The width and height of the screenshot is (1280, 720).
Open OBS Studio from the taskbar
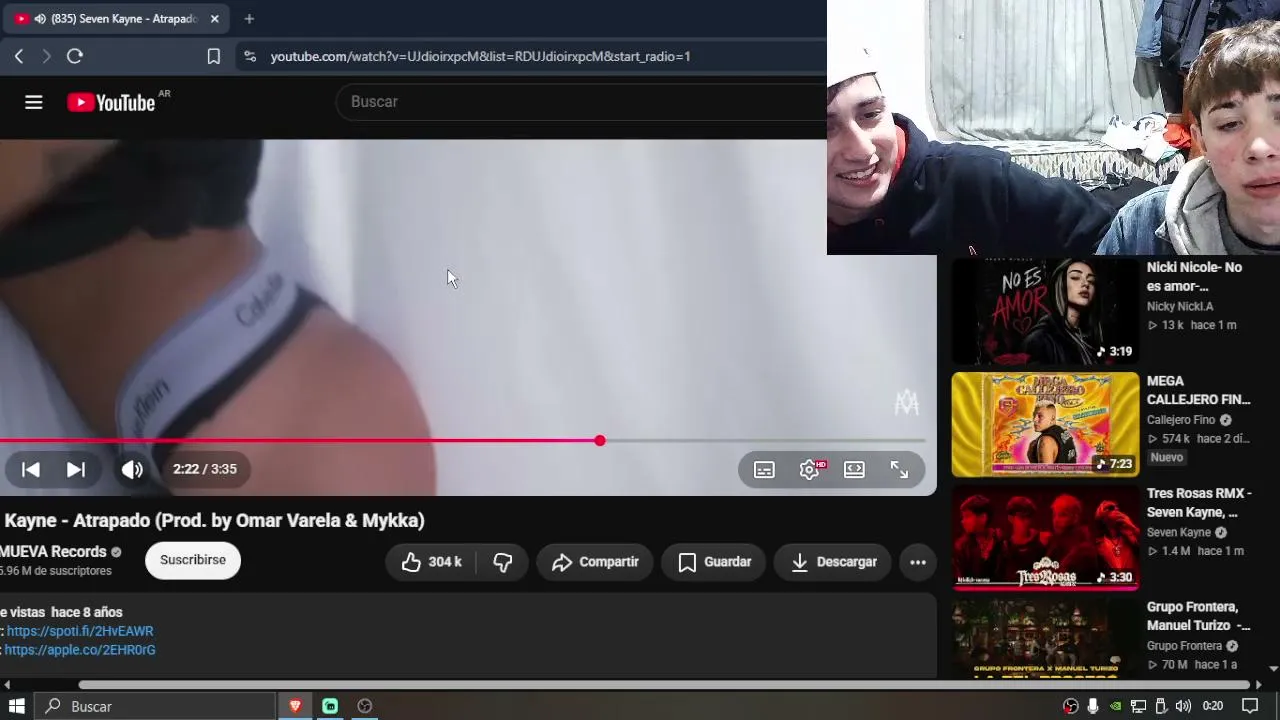[365, 706]
